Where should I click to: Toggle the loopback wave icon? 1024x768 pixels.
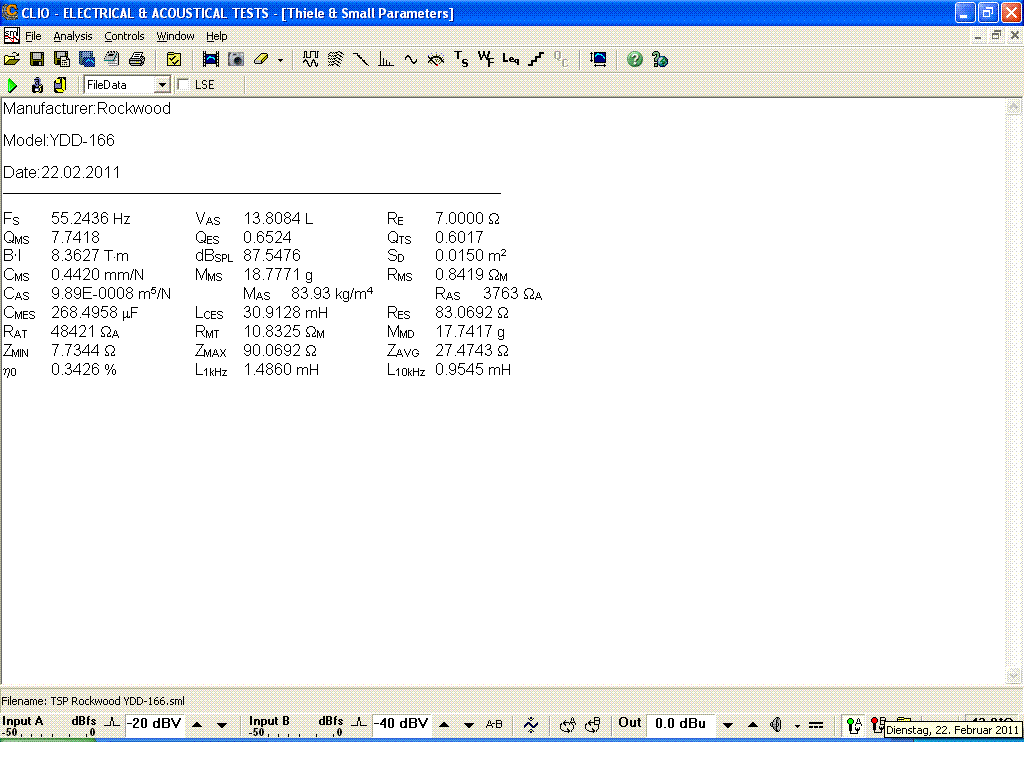pos(531,724)
